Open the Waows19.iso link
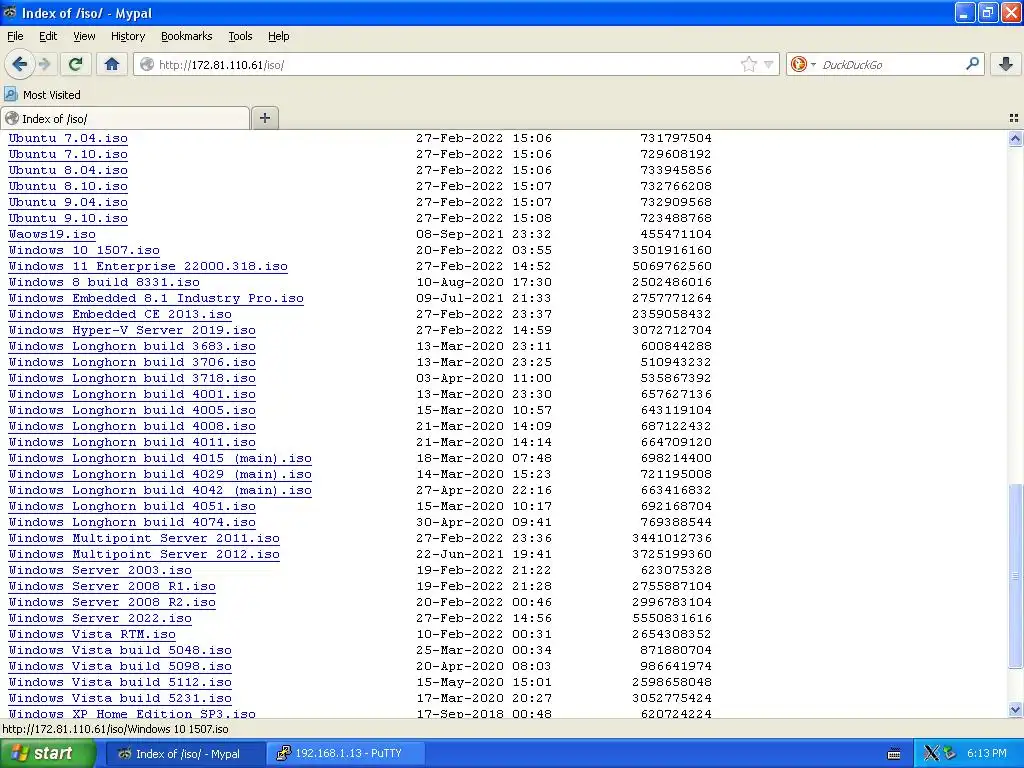This screenshot has width=1024, height=768. [52, 234]
